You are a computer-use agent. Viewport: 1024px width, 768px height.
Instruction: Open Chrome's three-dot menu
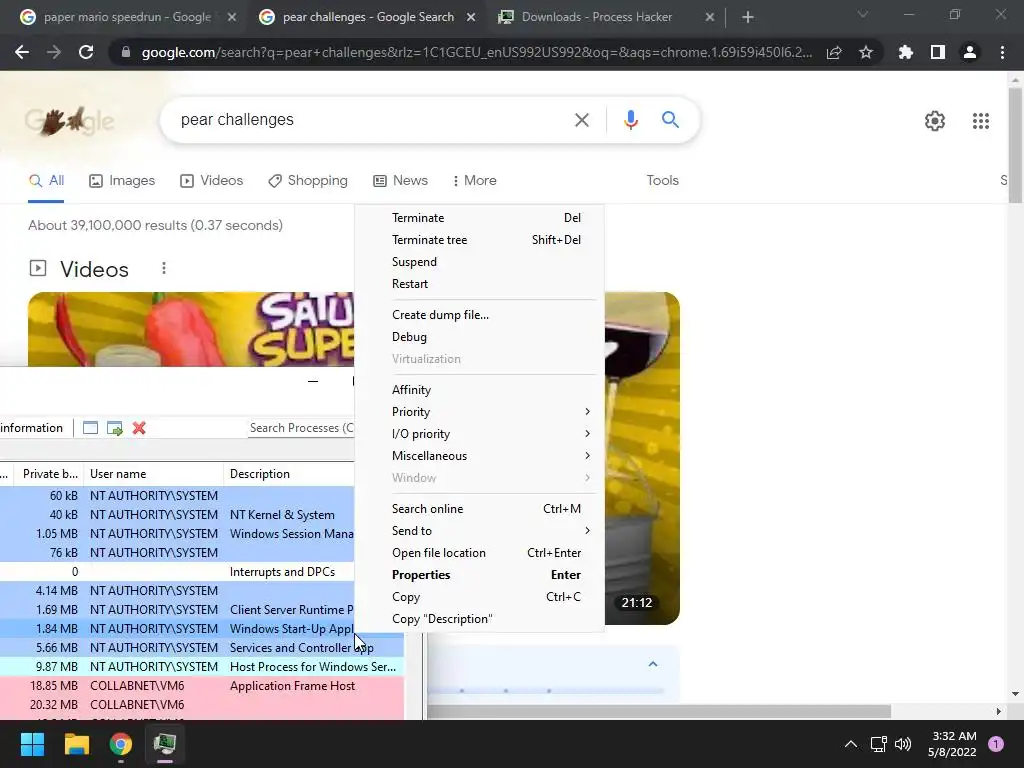[1002, 52]
